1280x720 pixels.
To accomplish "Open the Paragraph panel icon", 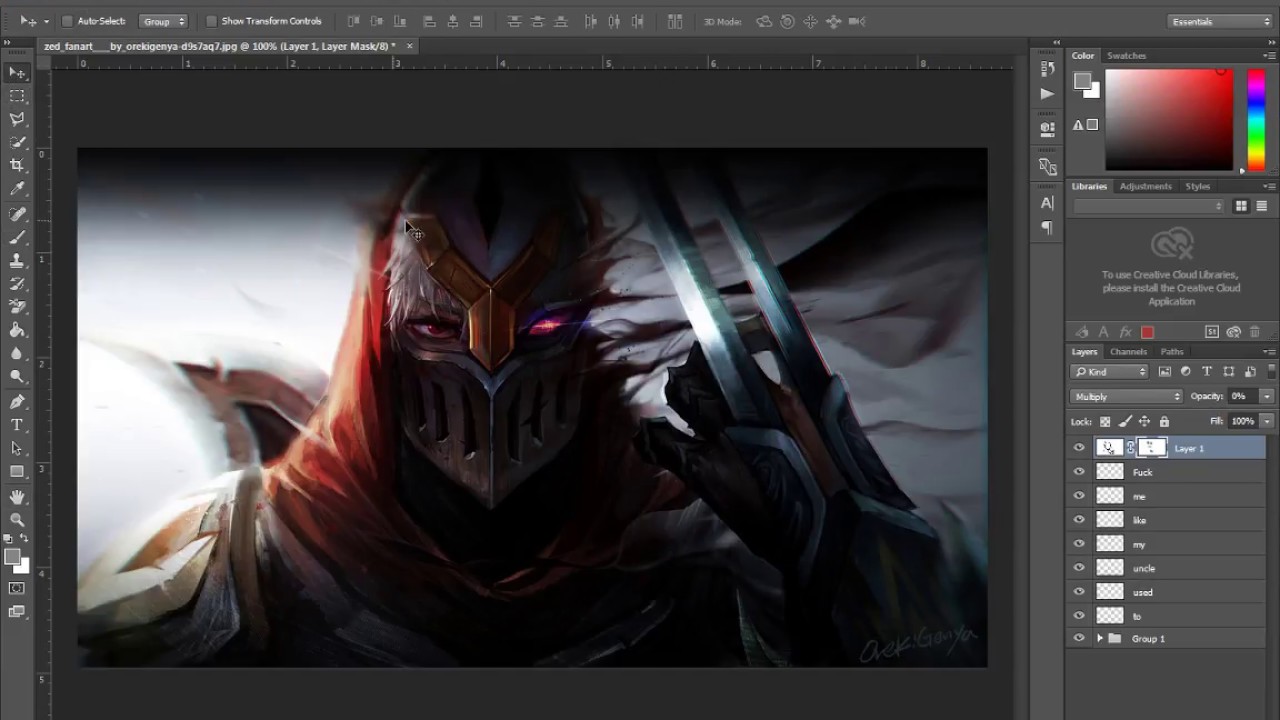I will point(1047,227).
